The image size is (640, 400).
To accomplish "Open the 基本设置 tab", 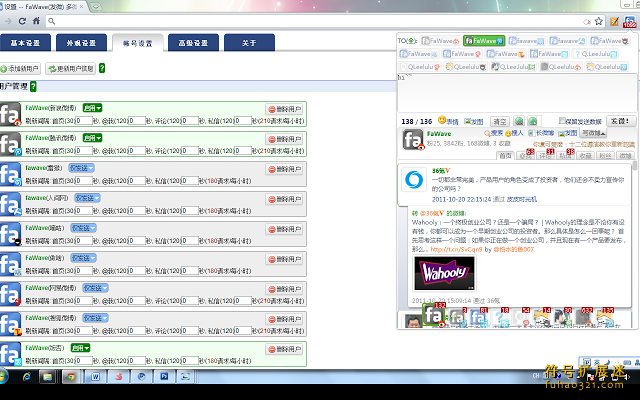I will [x=25, y=43].
